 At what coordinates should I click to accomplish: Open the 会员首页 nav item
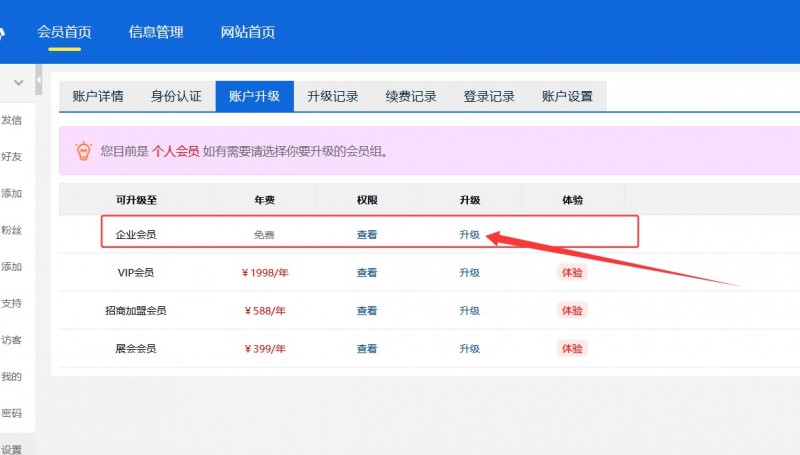coord(64,32)
